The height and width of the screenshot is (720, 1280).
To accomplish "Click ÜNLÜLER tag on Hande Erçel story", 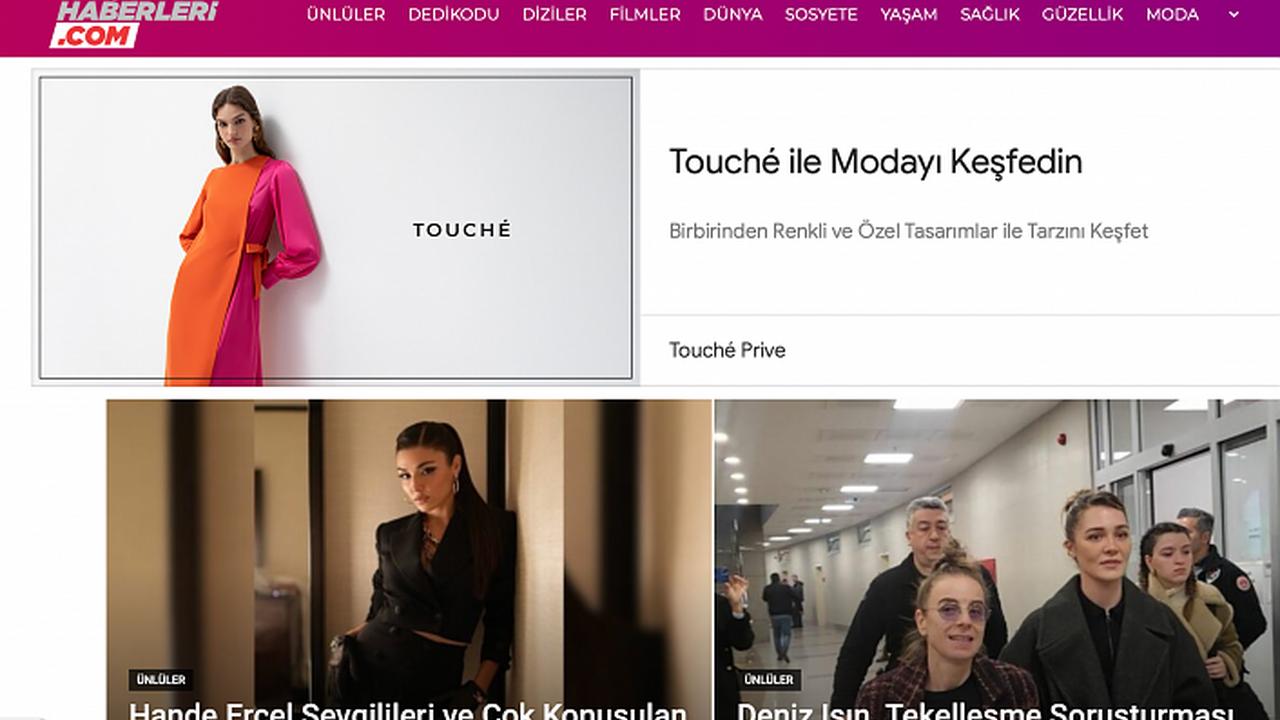I will tap(161, 680).
